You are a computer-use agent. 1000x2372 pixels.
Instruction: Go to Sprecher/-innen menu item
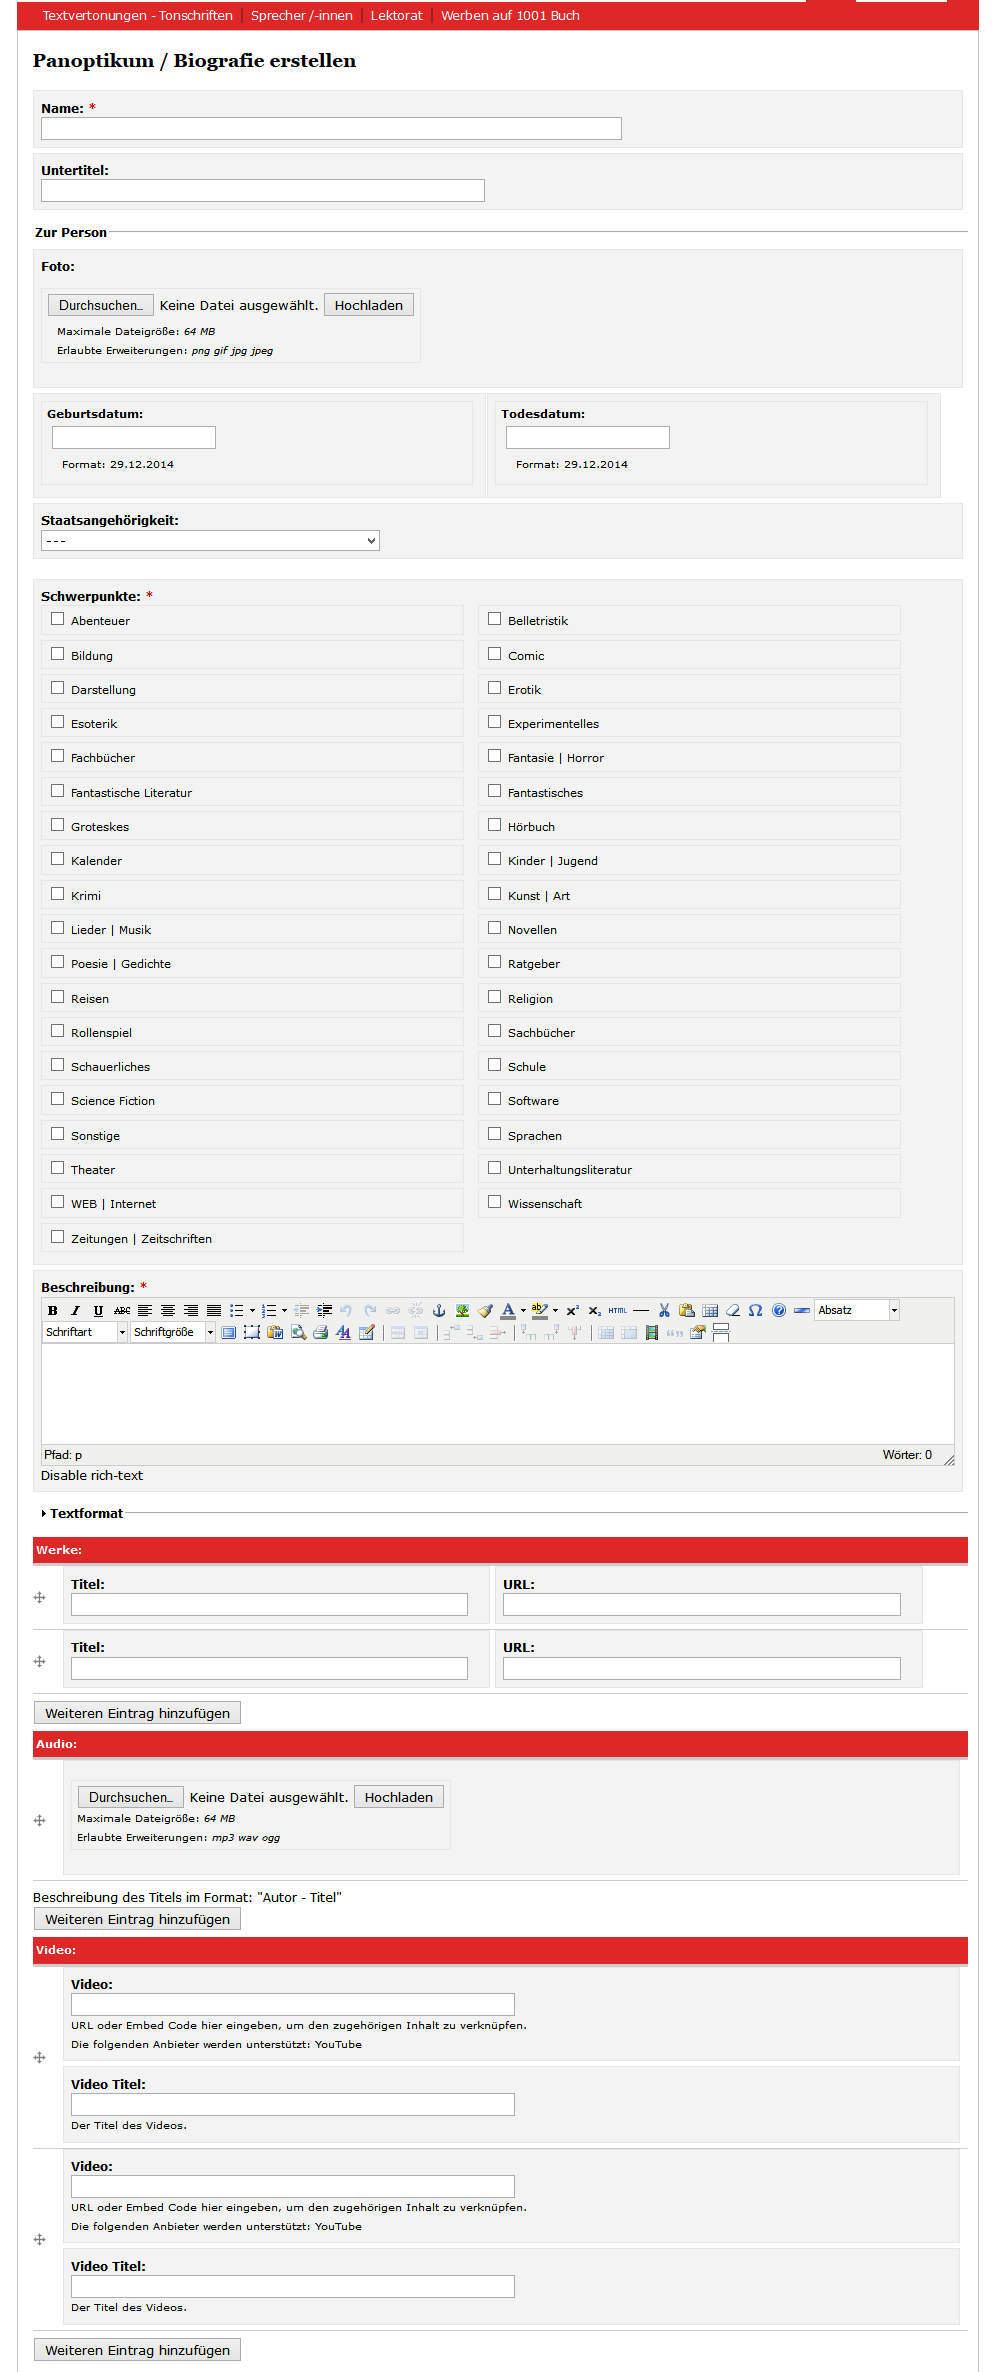click(302, 15)
